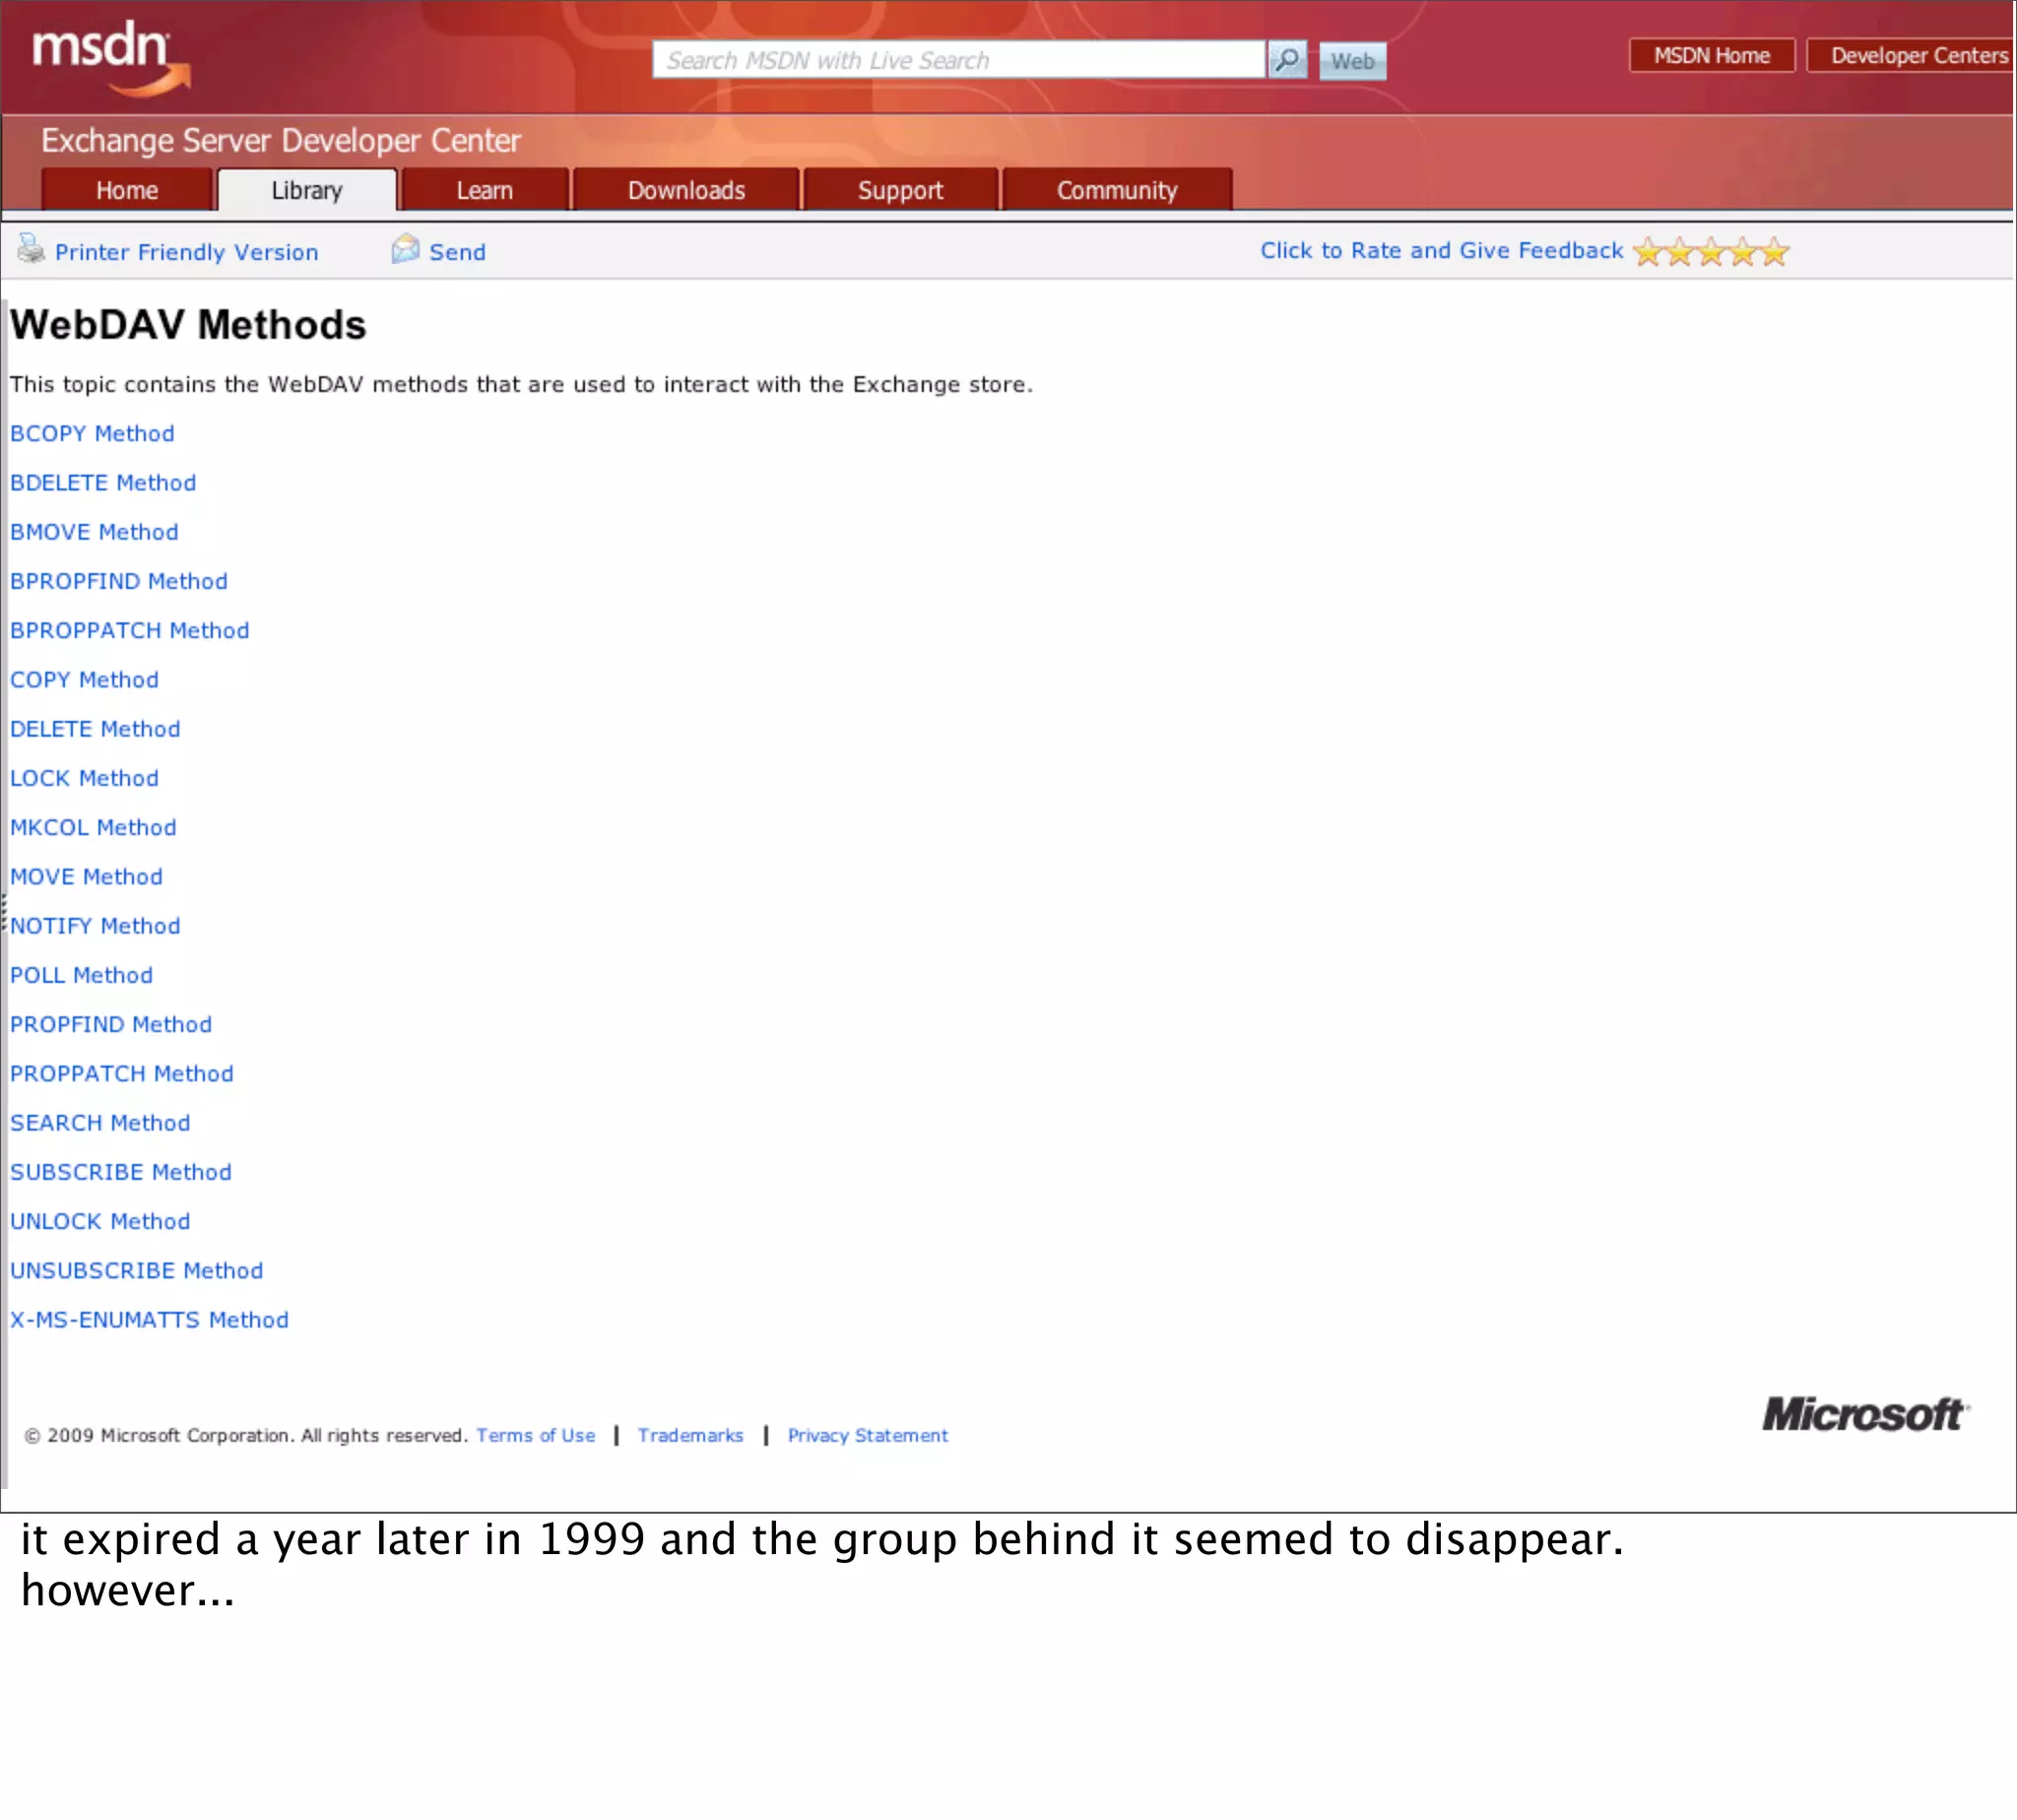Viewport: 2017px width, 1820px height.
Task: Click the Privacy Statement link
Action: (x=867, y=1435)
